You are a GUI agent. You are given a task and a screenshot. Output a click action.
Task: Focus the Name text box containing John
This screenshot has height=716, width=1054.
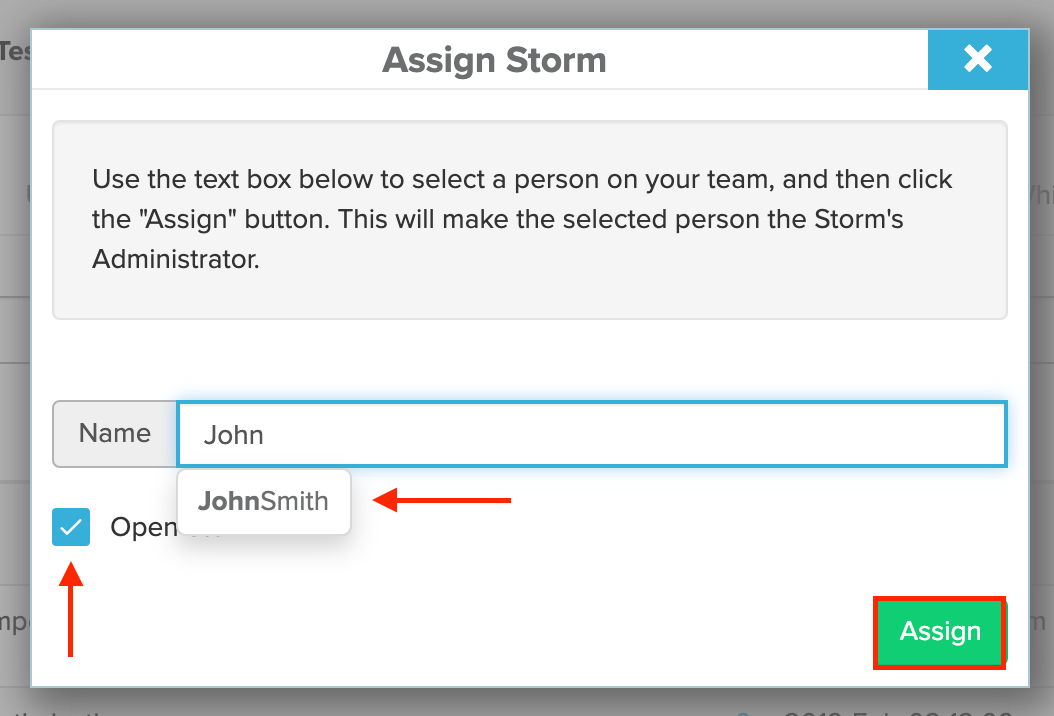(x=592, y=434)
